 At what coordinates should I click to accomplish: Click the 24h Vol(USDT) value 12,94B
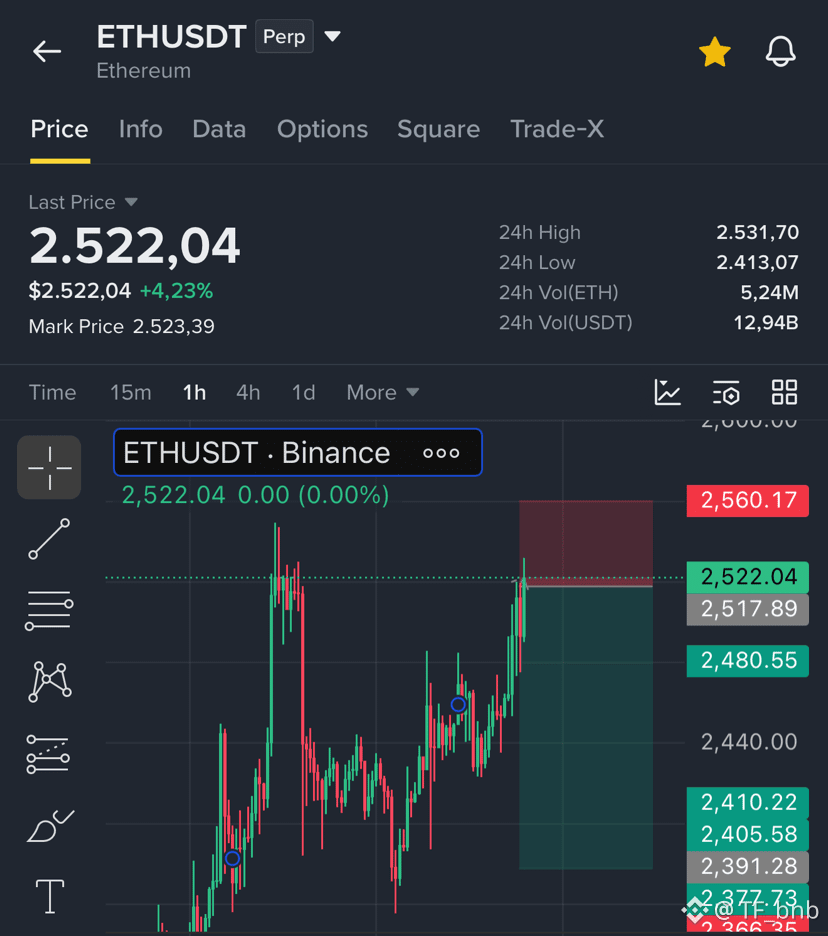pyautogui.click(x=765, y=323)
